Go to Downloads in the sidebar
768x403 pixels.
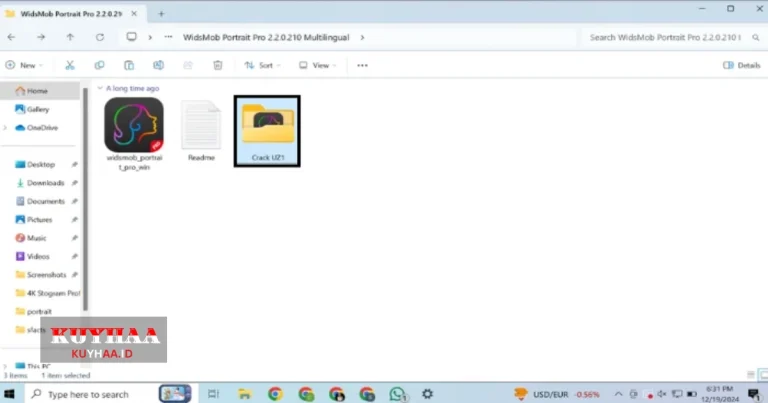pyautogui.click(x=45, y=183)
